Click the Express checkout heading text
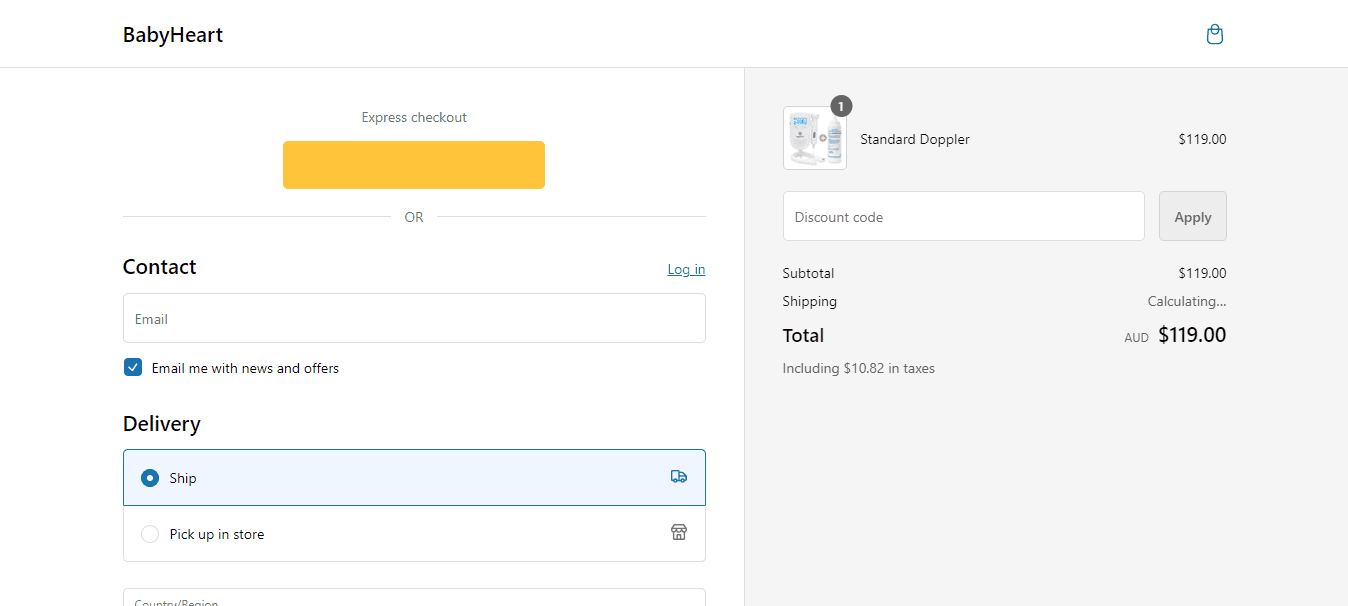This screenshot has height=606, width=1348. (x=414, y=117)
